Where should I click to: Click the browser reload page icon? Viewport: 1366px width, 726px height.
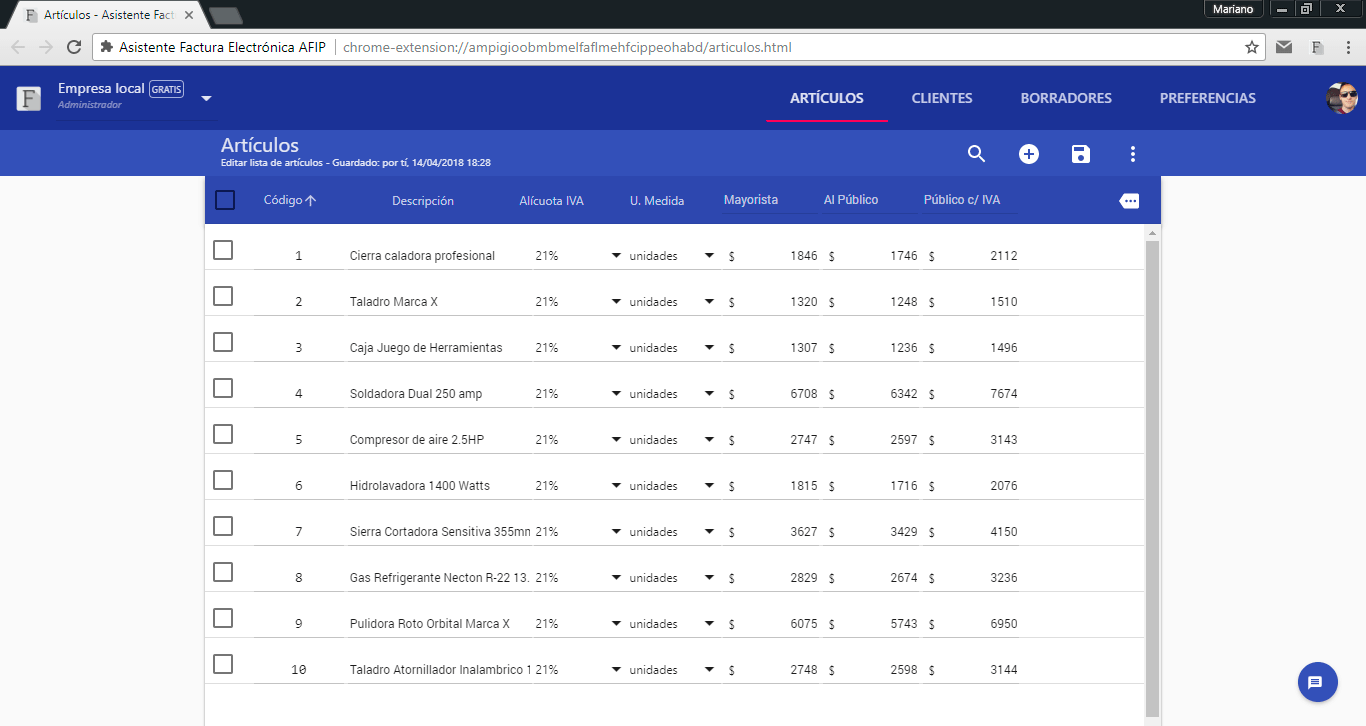(x=74, y=47)
